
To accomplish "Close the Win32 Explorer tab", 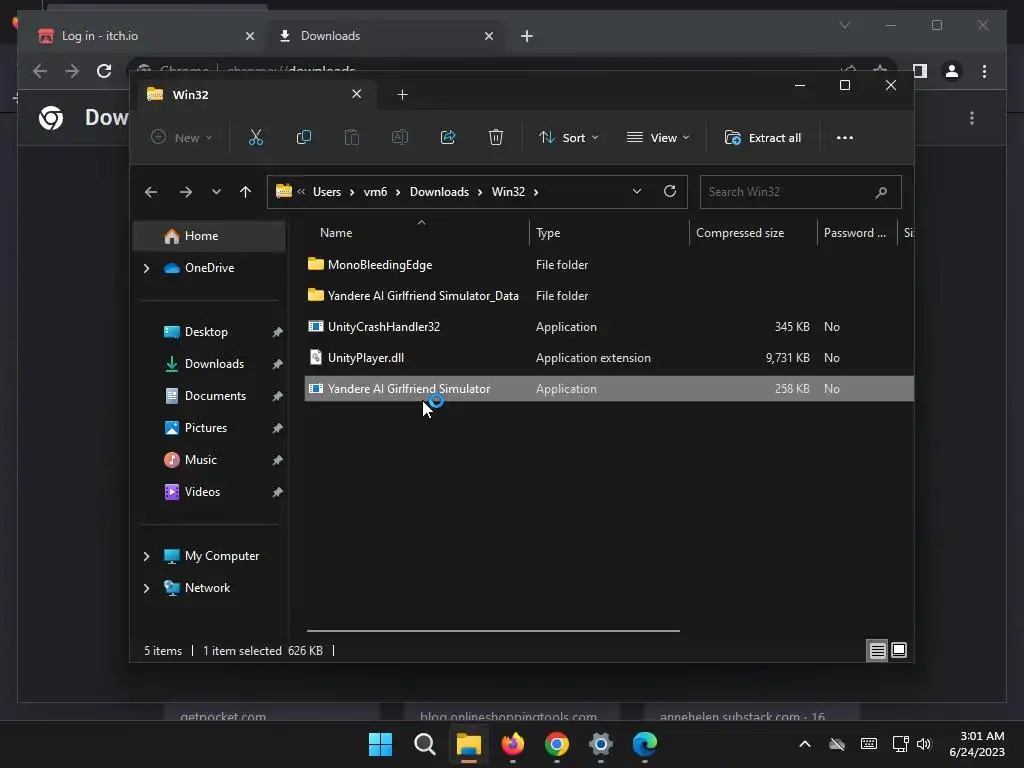I will (357, 94).
